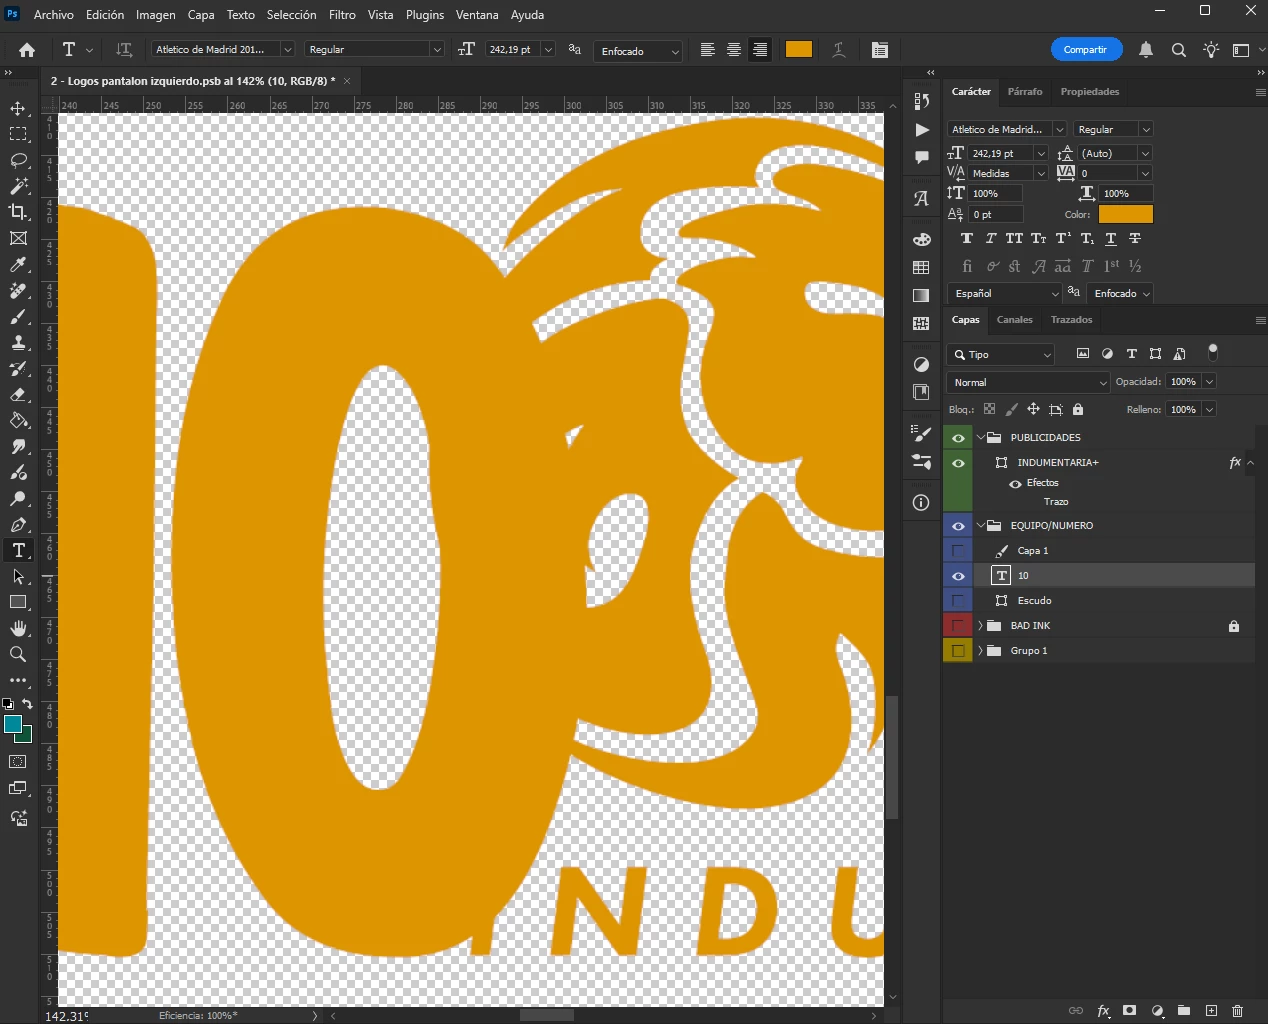The image size is (1268, 1024).
Task: Open the Ventana menu
Action: coord(477,15)
